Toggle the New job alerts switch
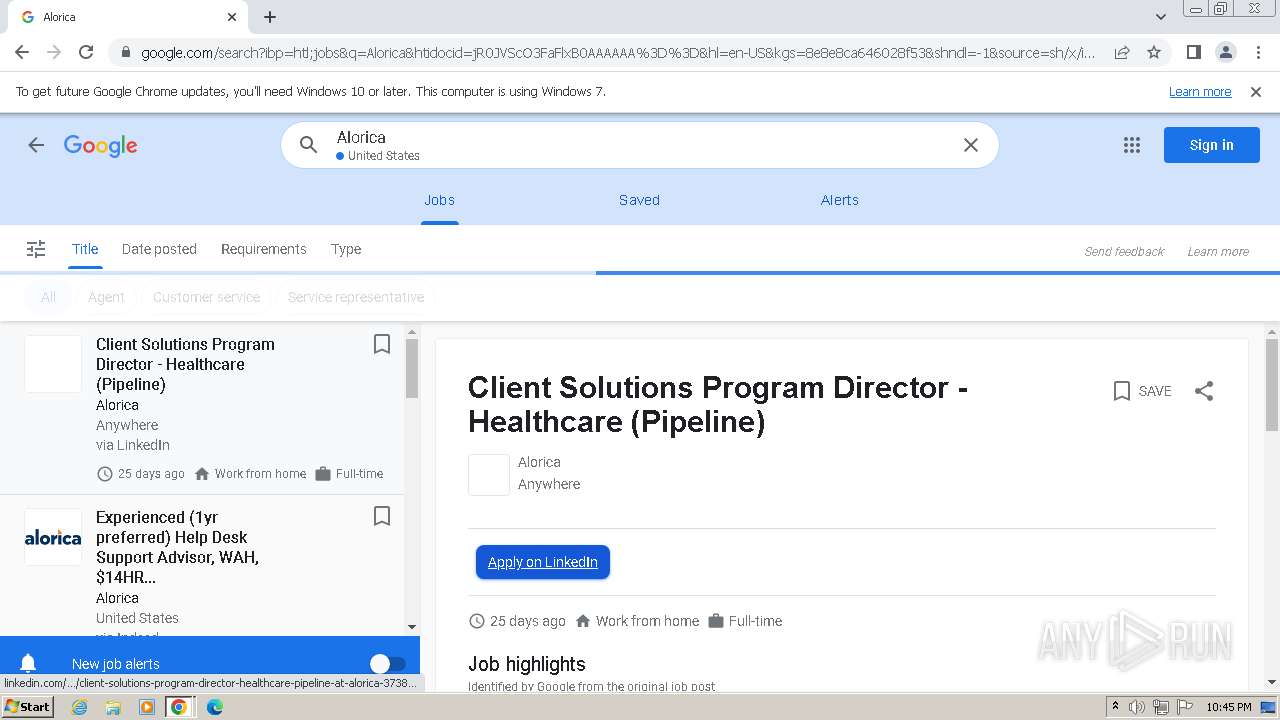Screen dimensions: 1280x720 (x=387, y=664)
